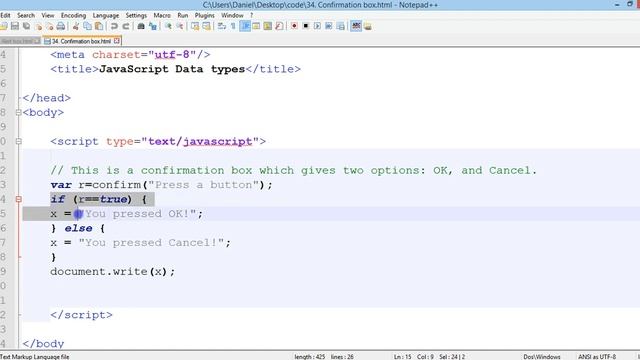Click the 'document.write(x);' line
Viewport: 640px width, 360px height.
point(113,271)
